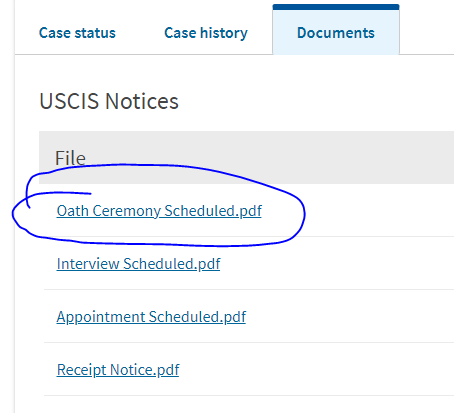Click the File column header

(x=70, y=158)
